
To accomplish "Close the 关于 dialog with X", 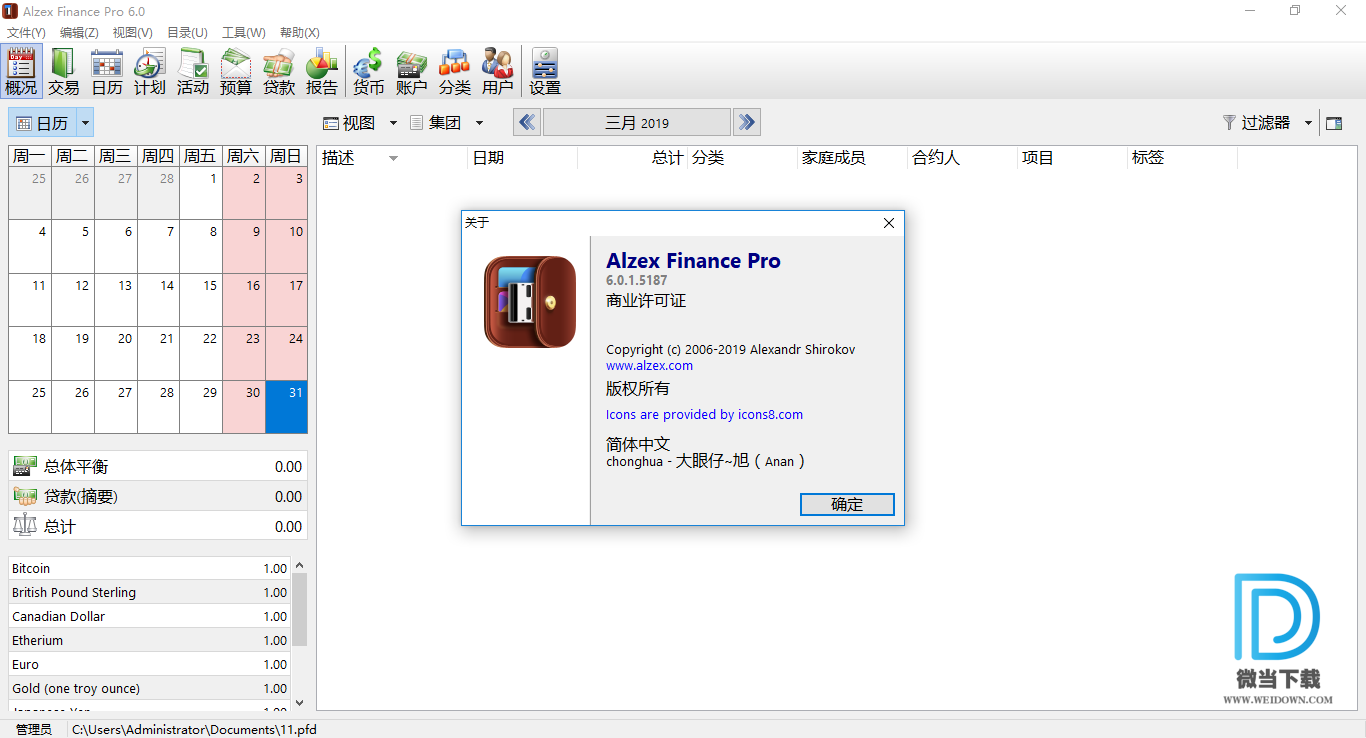I will [x=889, y=223].
